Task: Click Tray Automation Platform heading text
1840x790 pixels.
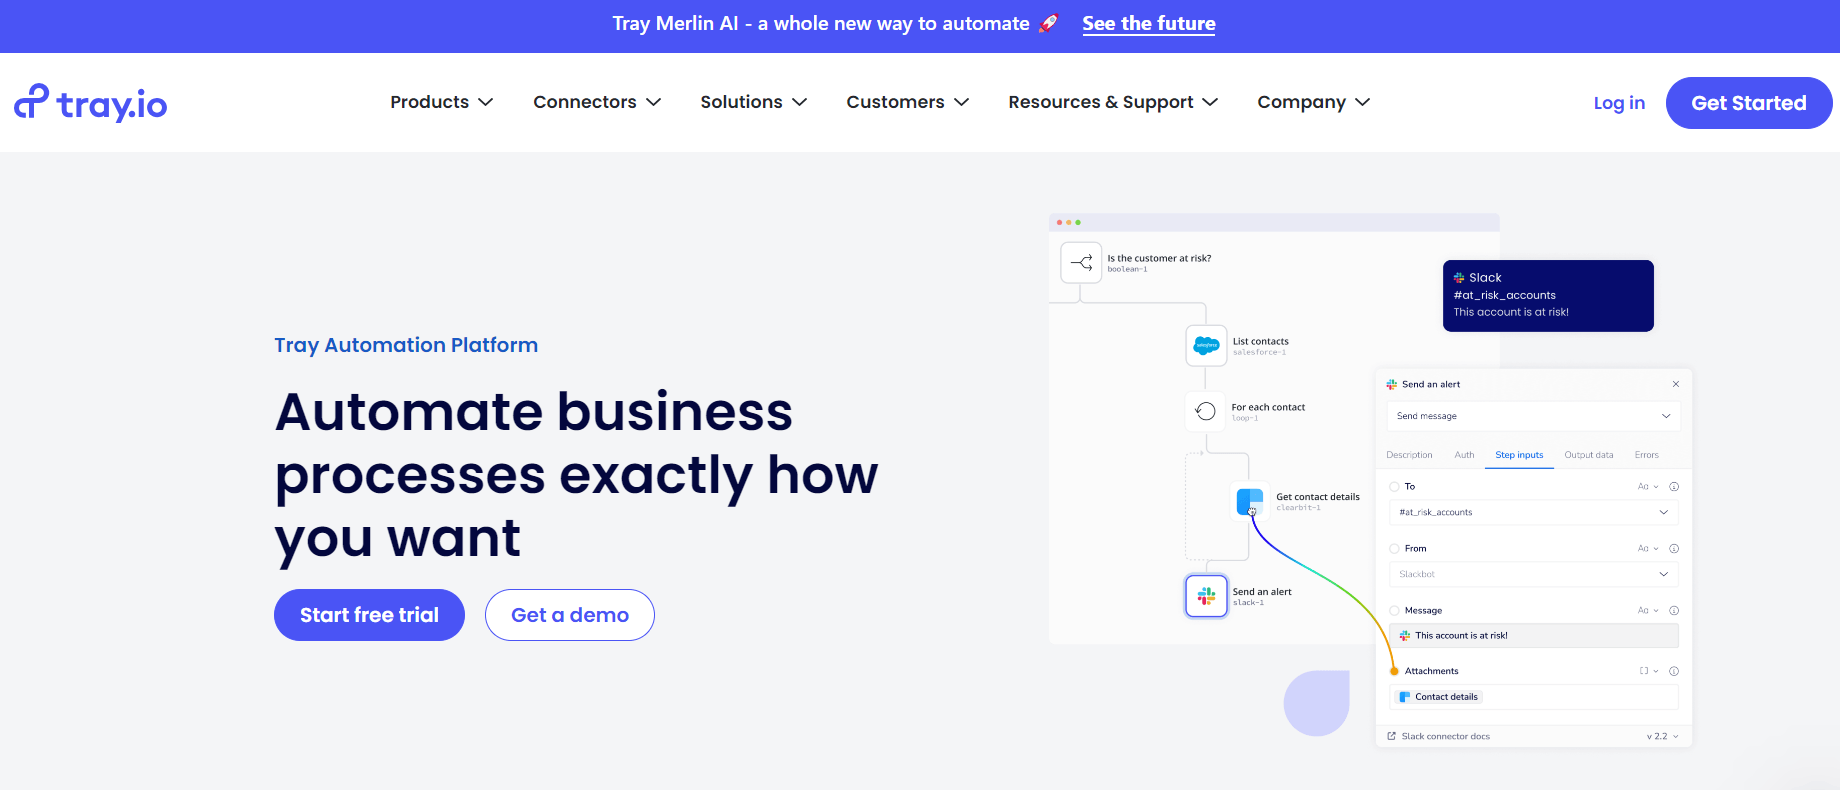Action: pyautogui.click(x=406, y=345)
